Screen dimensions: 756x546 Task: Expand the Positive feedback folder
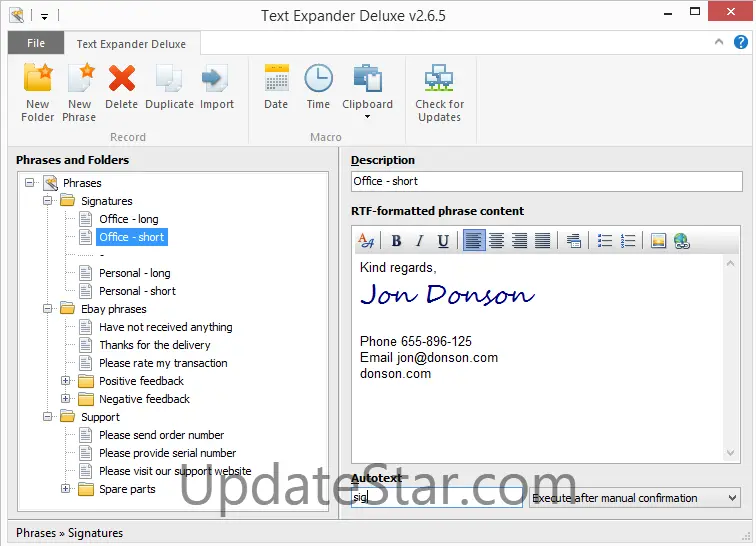[66, 381]
